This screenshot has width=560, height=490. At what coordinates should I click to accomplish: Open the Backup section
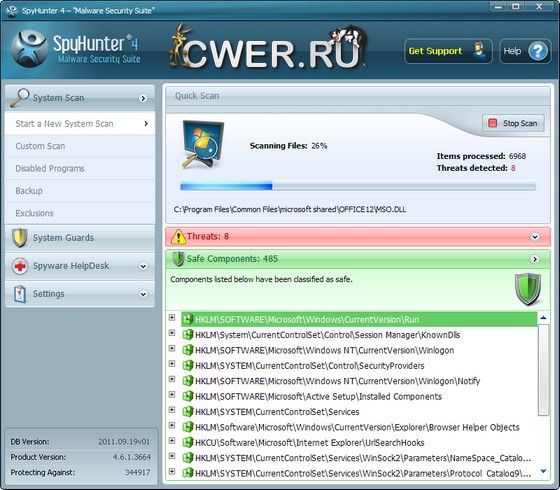pos(80,191)
